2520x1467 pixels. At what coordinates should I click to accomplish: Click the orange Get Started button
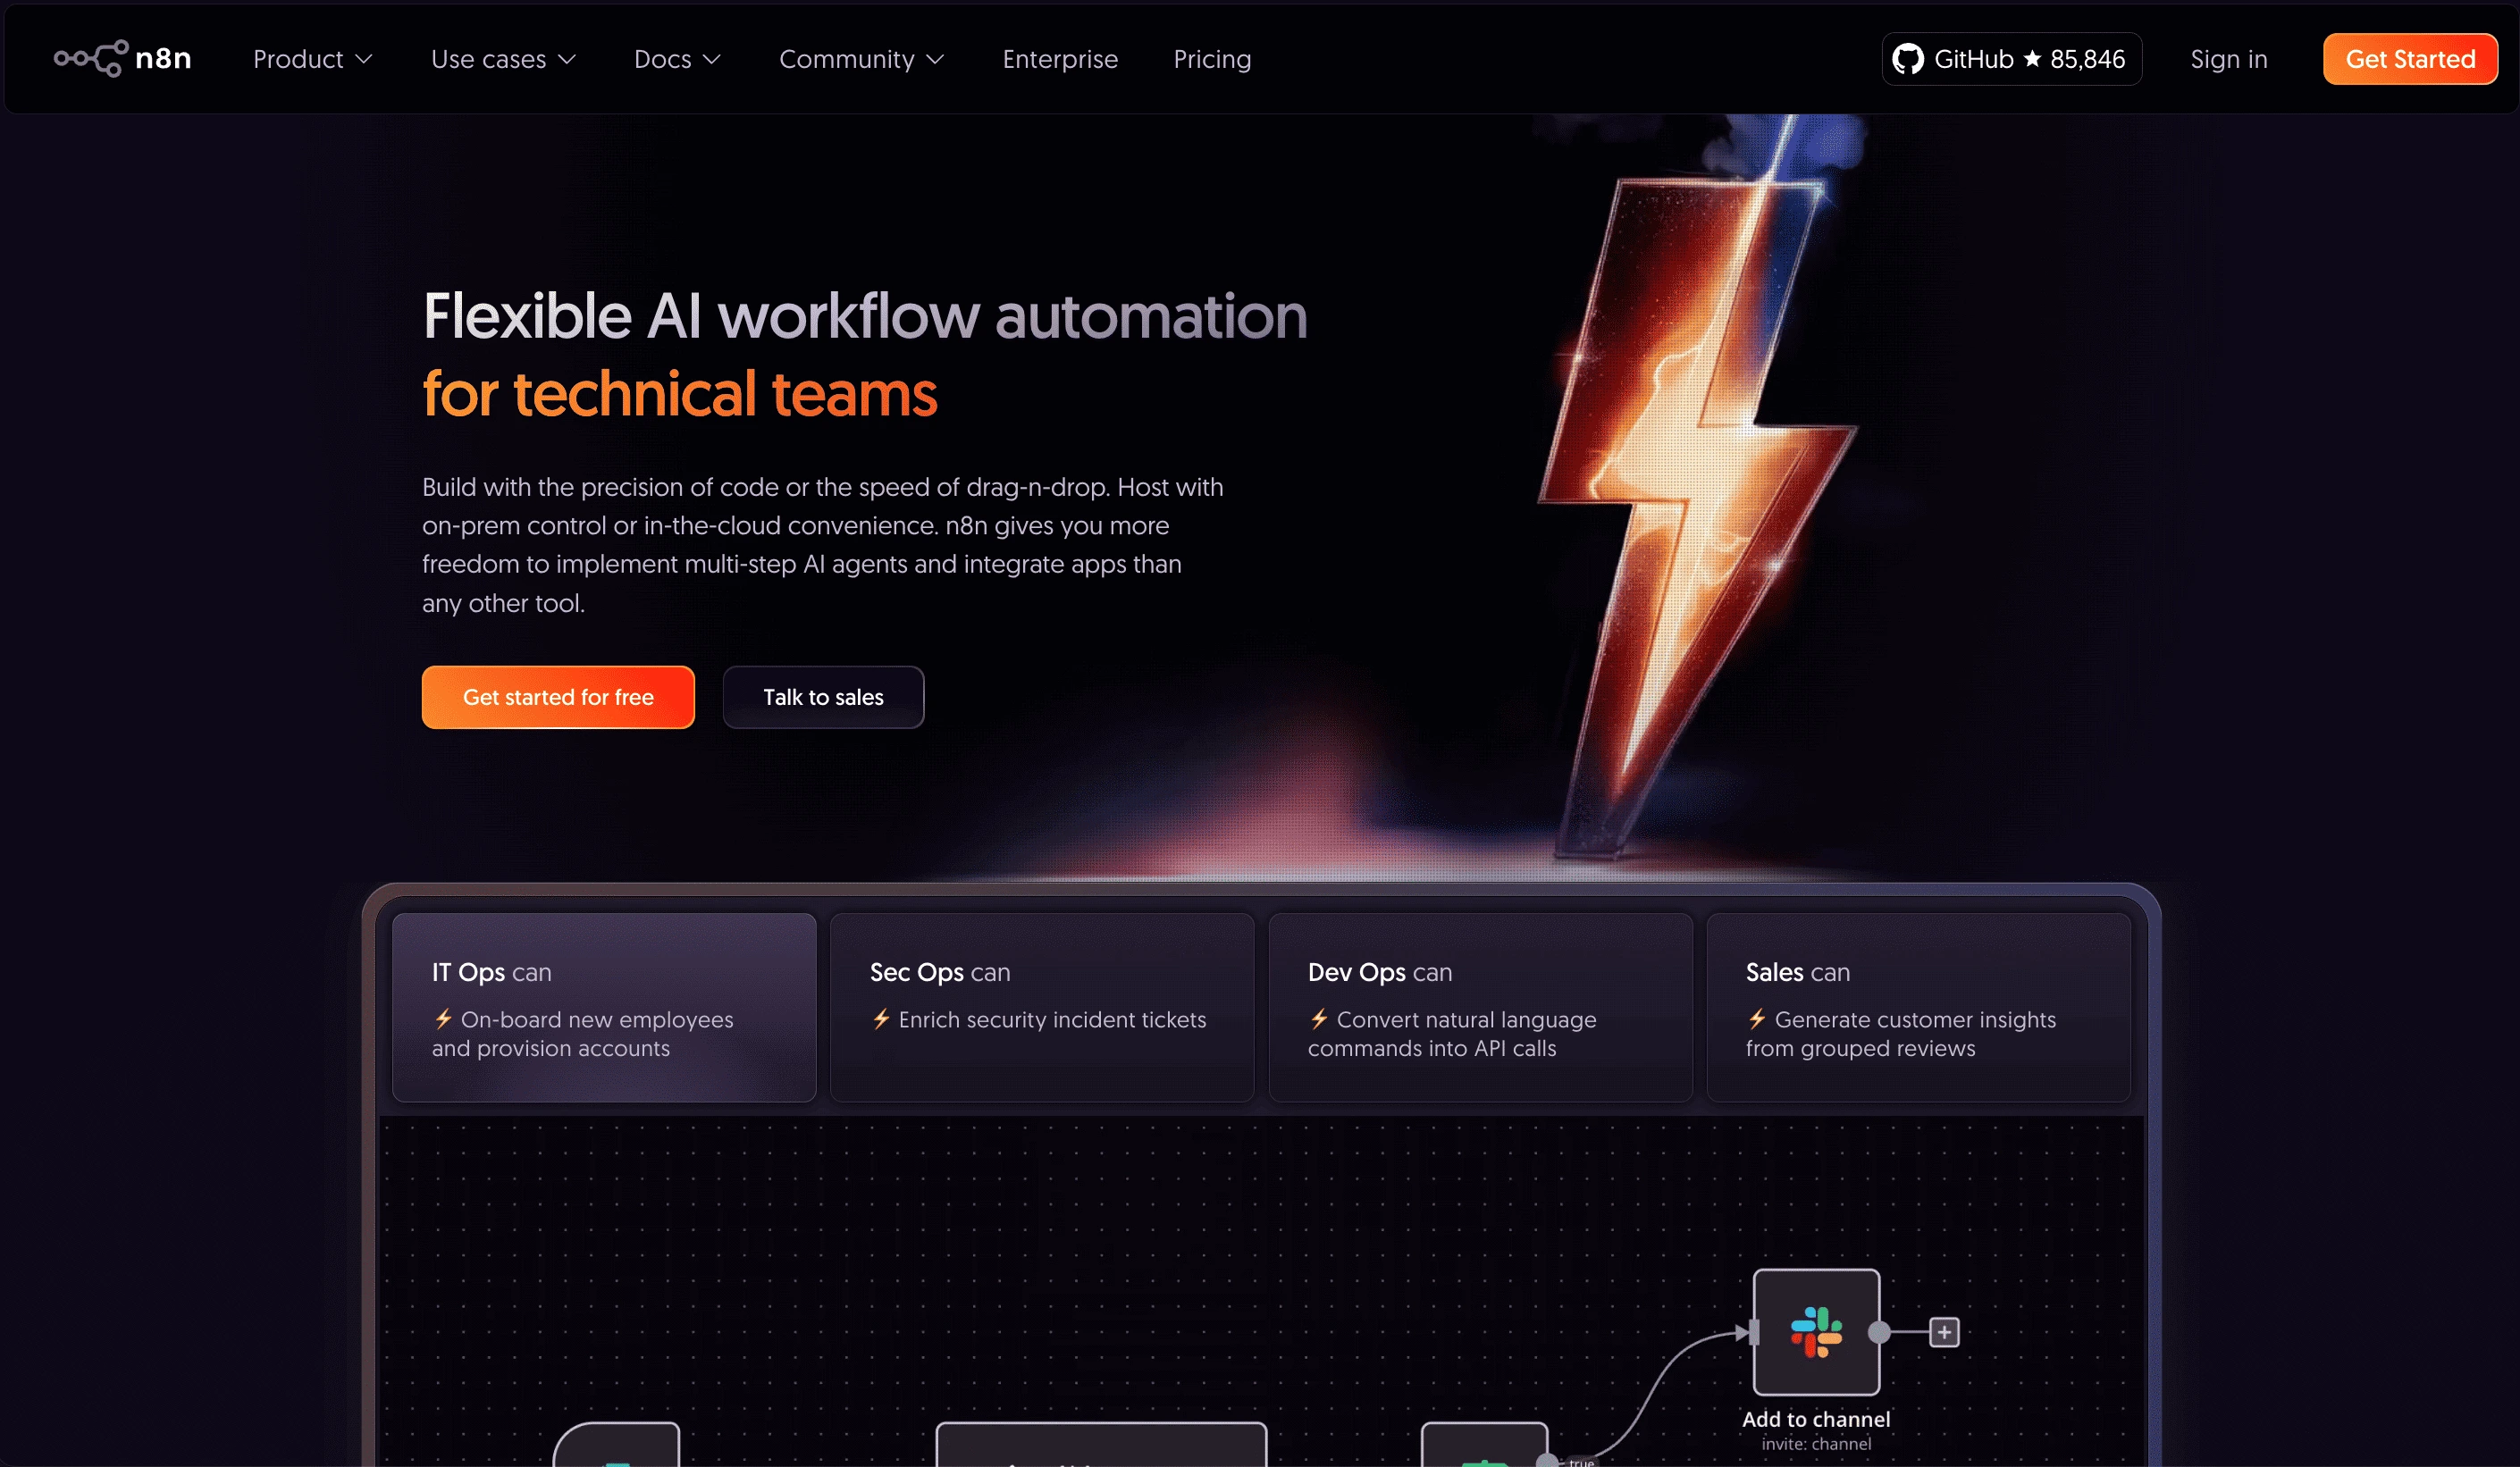point(2410,58)
